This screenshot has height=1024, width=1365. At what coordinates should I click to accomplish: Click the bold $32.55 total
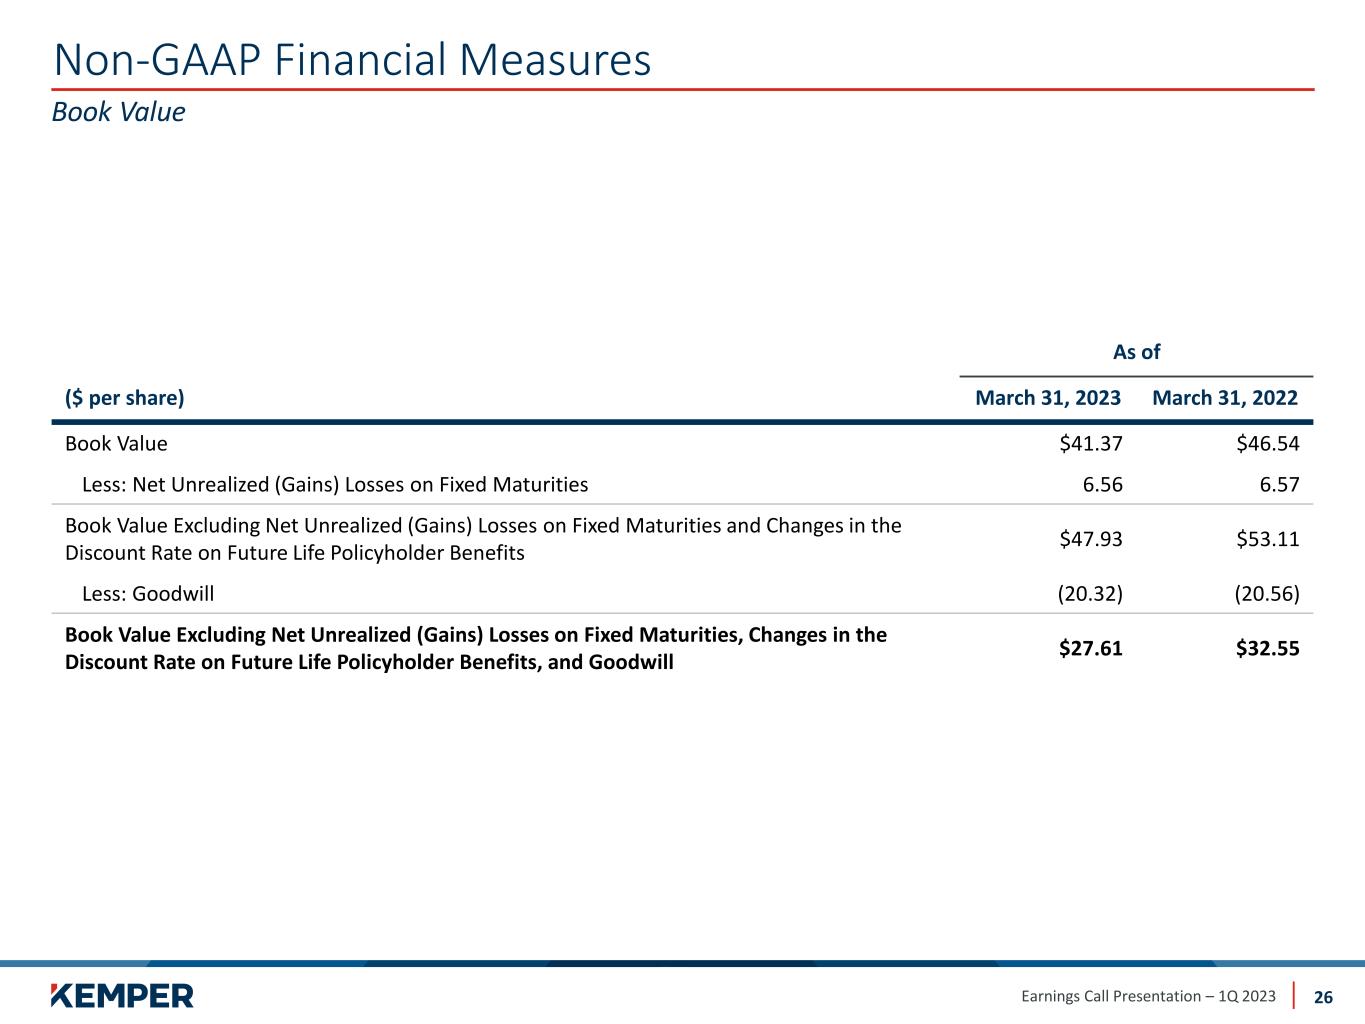[1268, 648]
